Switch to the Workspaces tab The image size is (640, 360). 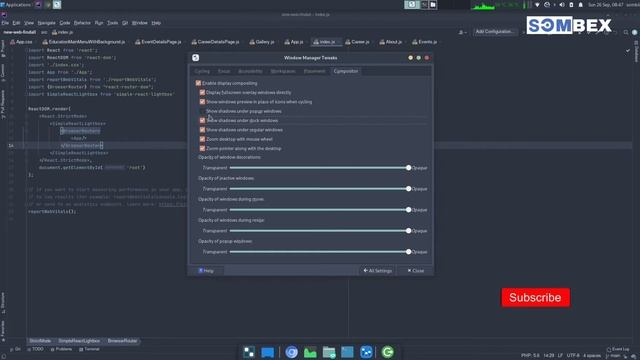coord(283,71)
